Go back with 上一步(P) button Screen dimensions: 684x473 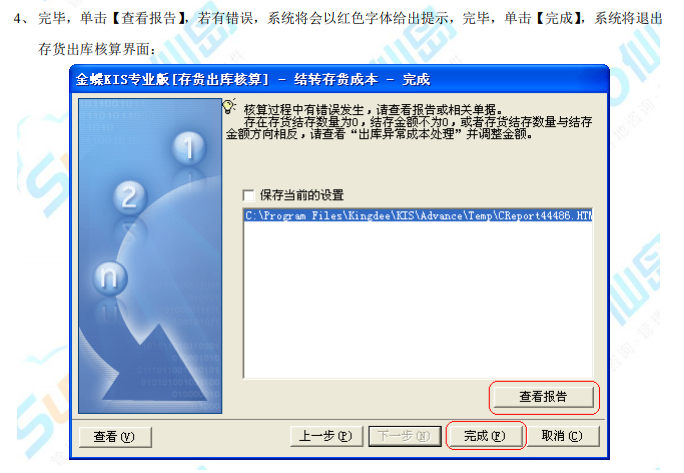(326, 436)
